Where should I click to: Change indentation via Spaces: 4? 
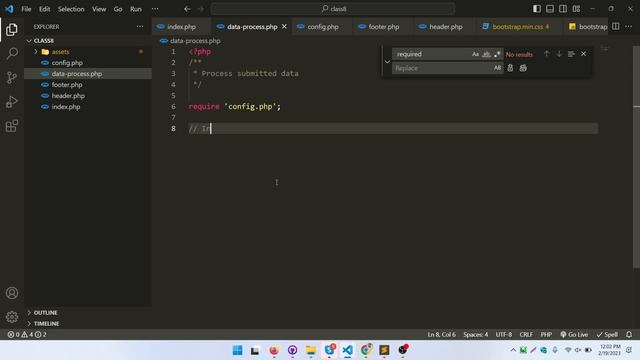click(476, 334)
